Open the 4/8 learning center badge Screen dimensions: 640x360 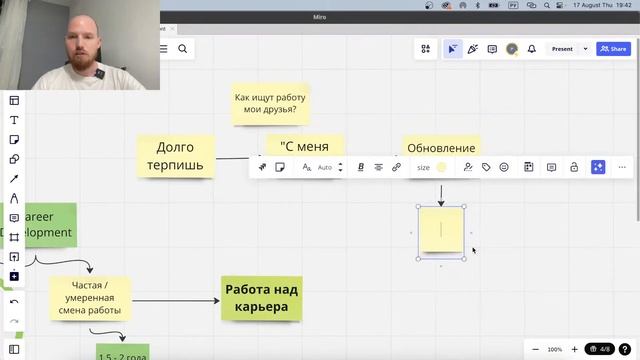(600, 349)
